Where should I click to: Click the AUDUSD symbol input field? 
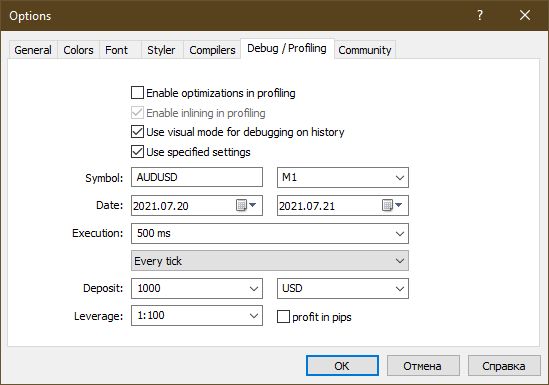pyautogui.click(x=197, y=177)
